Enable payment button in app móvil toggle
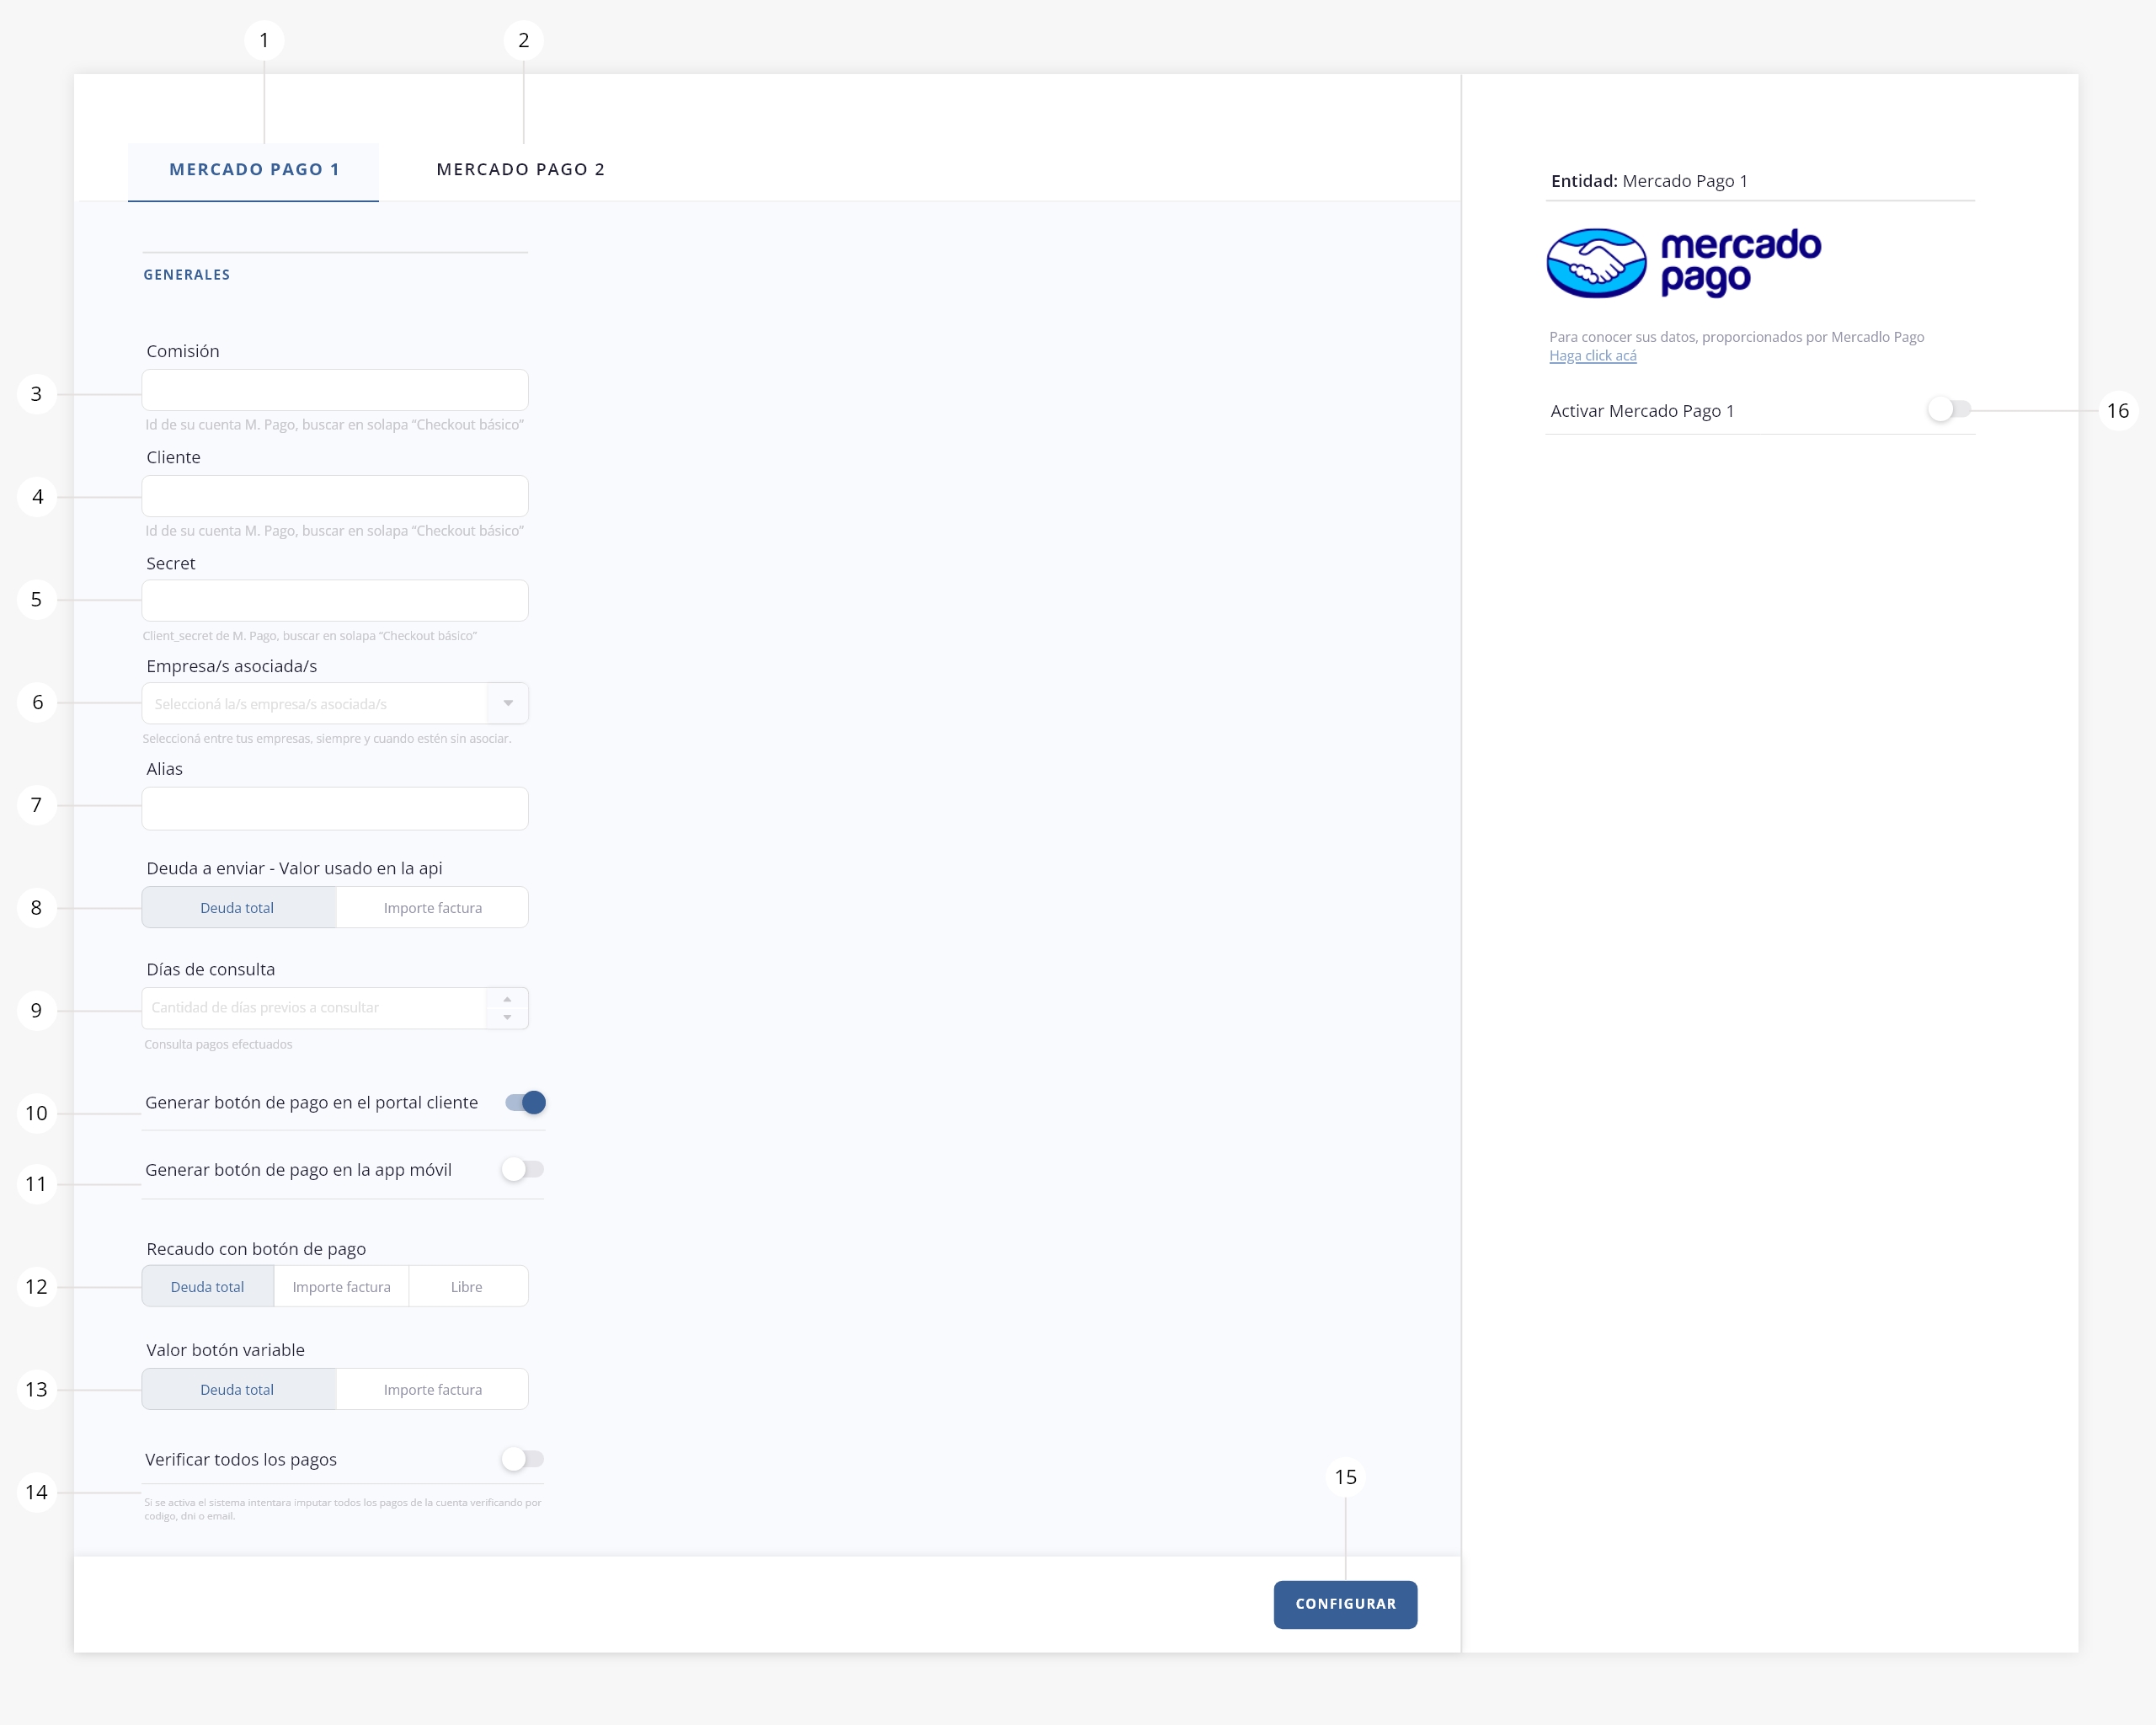2156x1725 pixels. tap(522, 1169)
